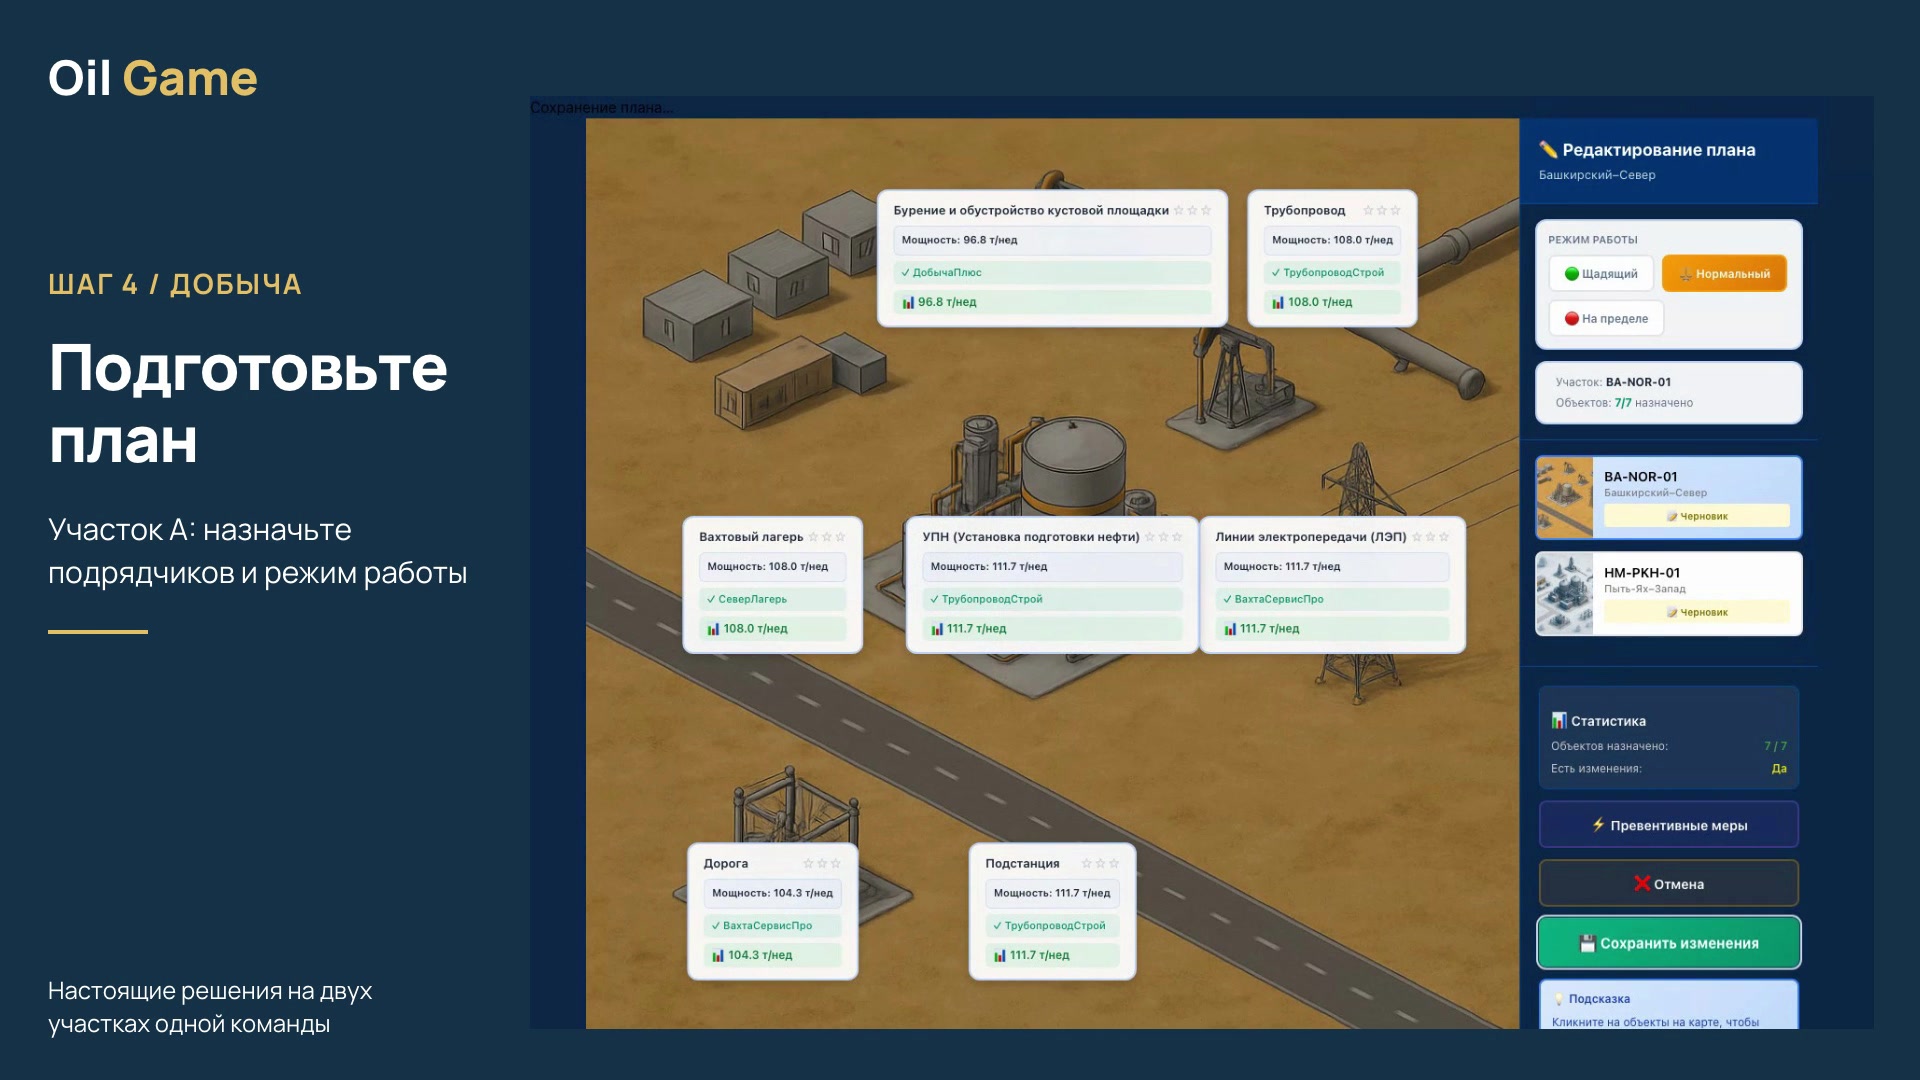Select the Нормальный work mode
Viewport: 1920px width, 1080px height.
coord(1724,274)
